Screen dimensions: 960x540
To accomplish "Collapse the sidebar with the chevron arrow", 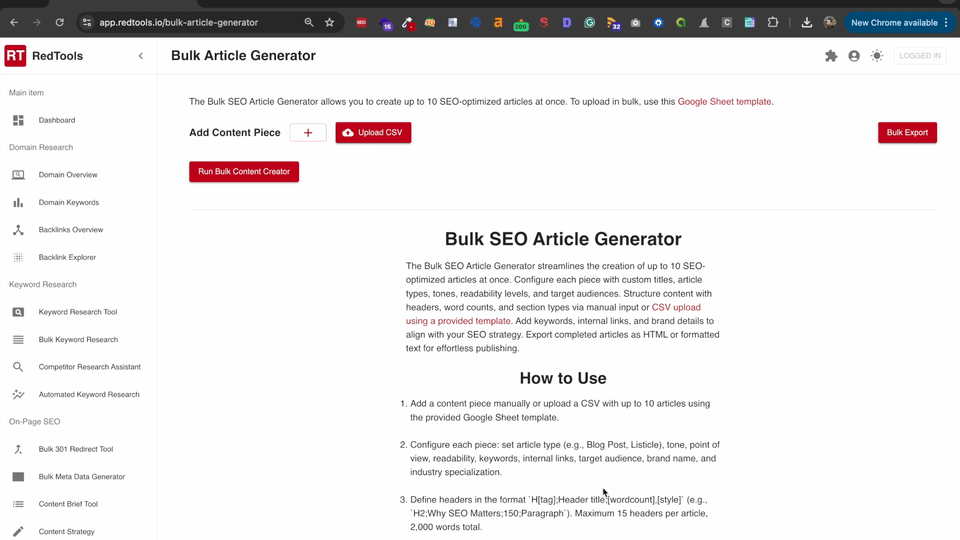I will pos(141,56).
